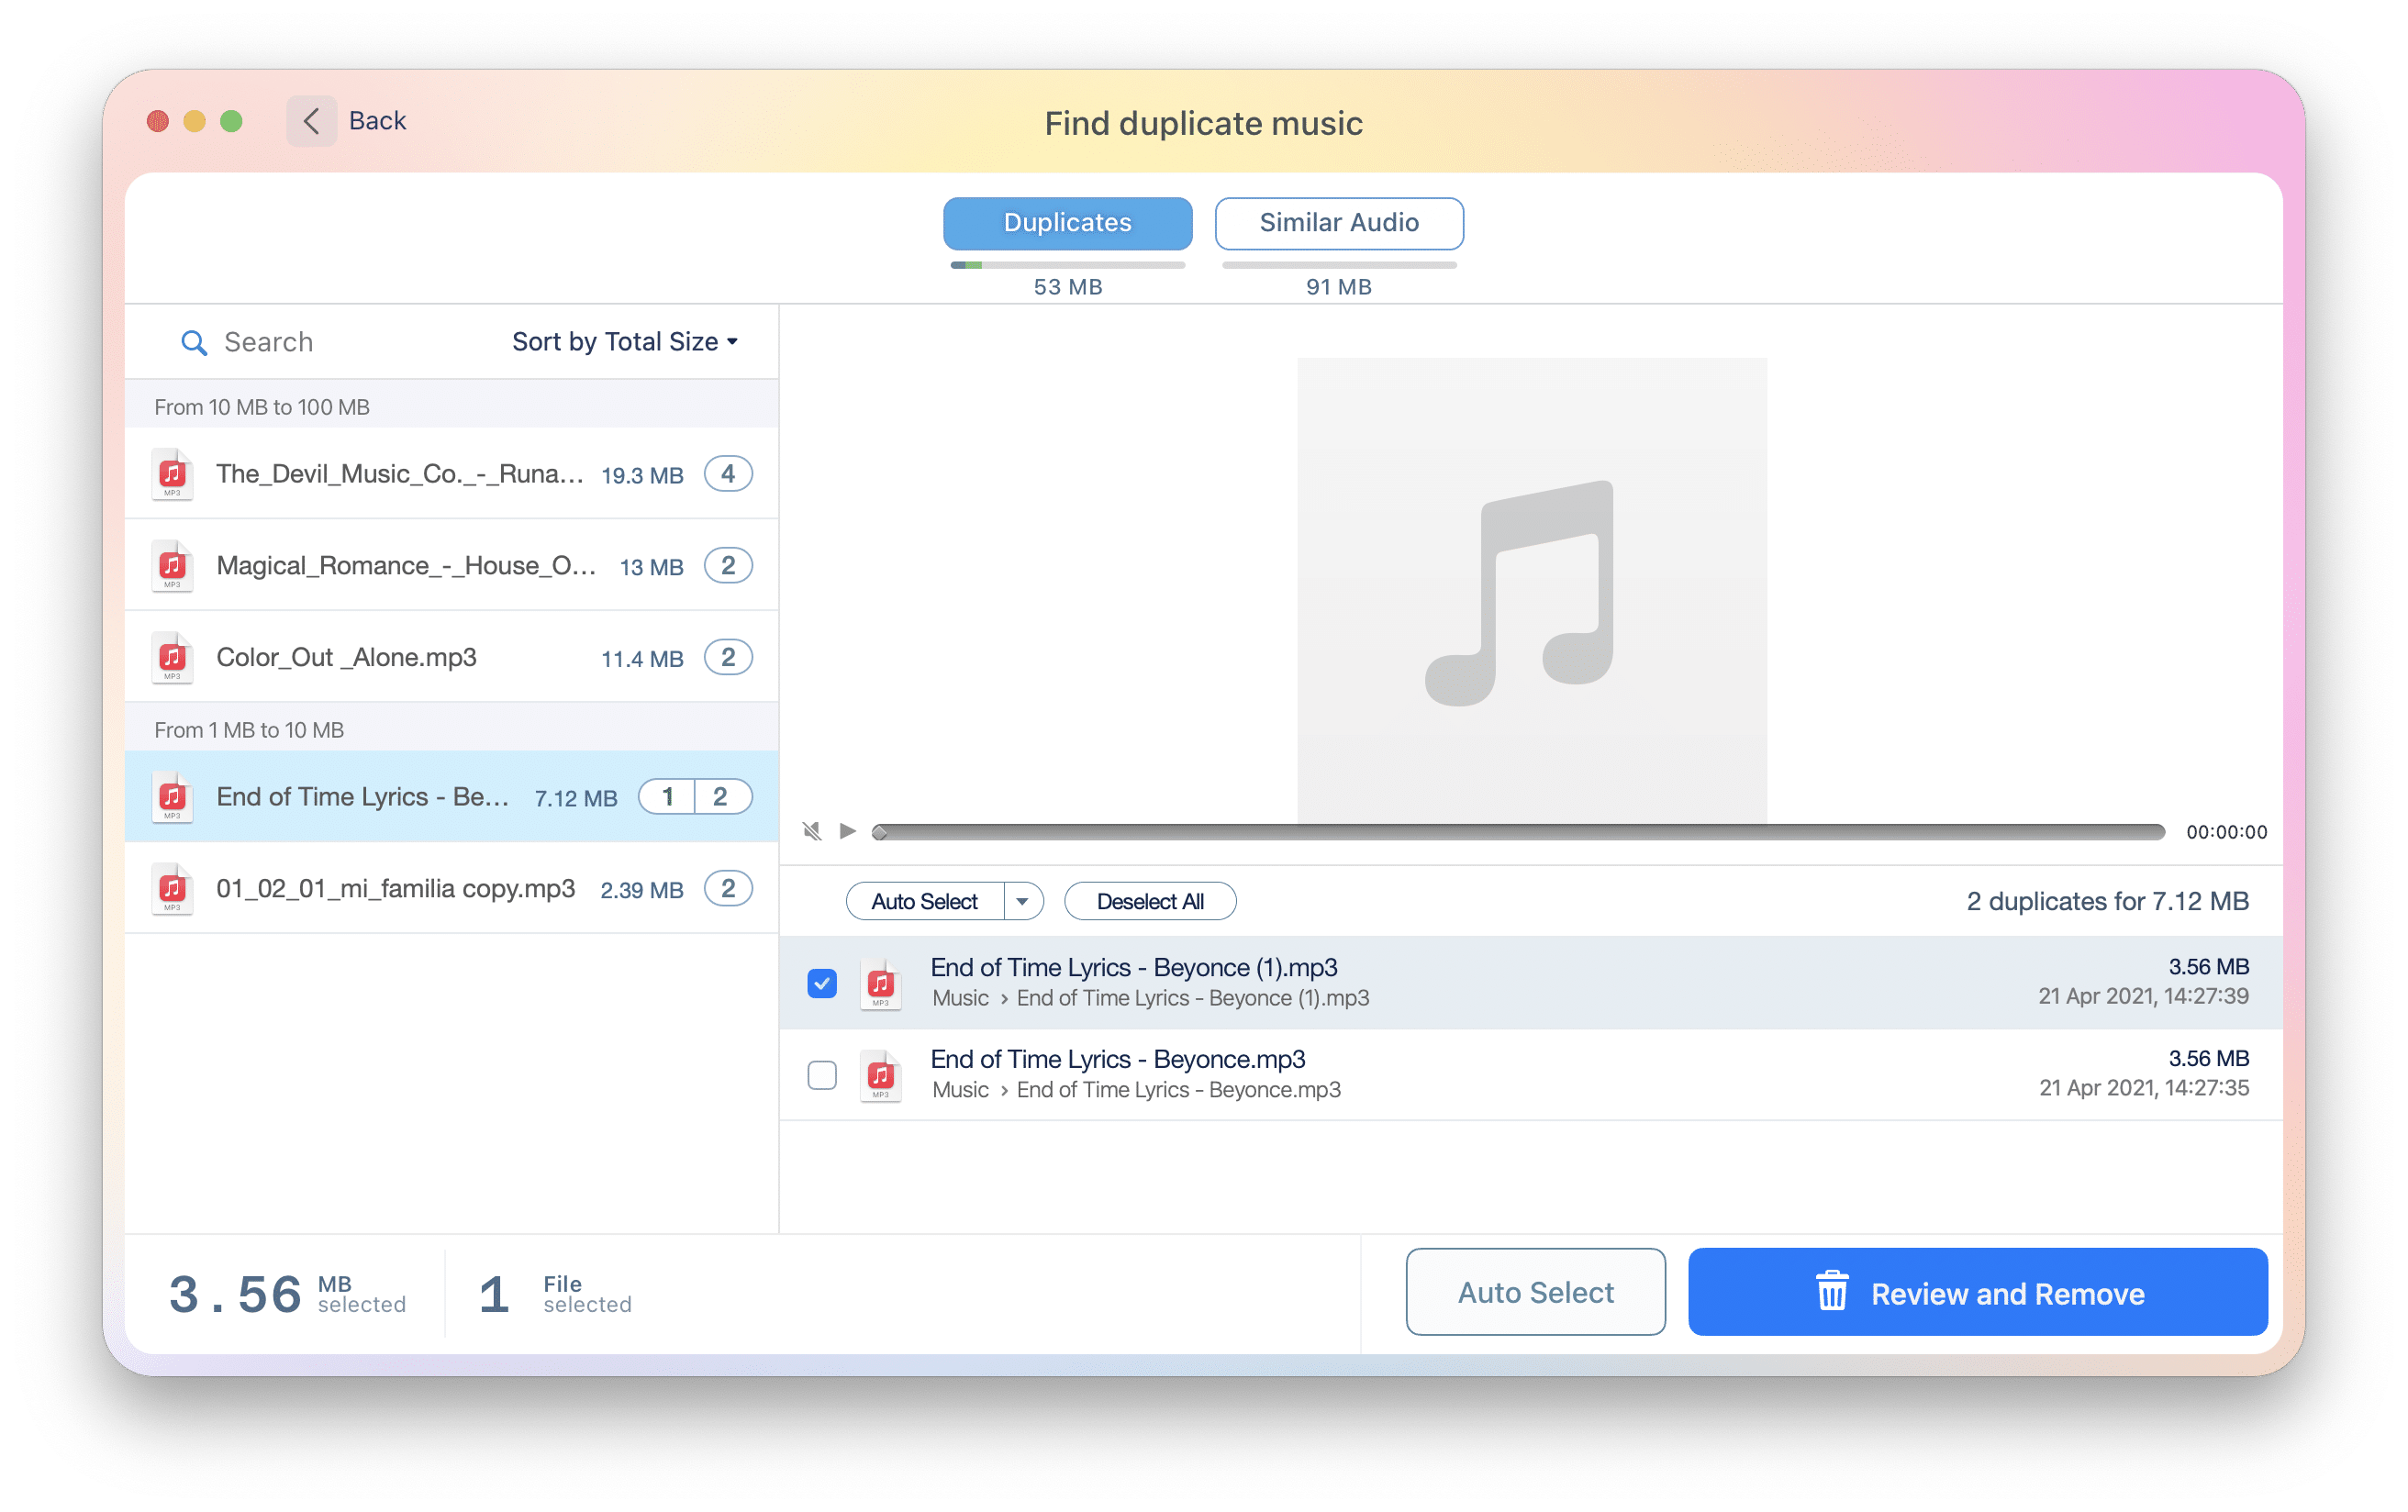Open the Sort by Total Size dropdown
This screenshot has width=2408, height=1512.
coord(625,342)
